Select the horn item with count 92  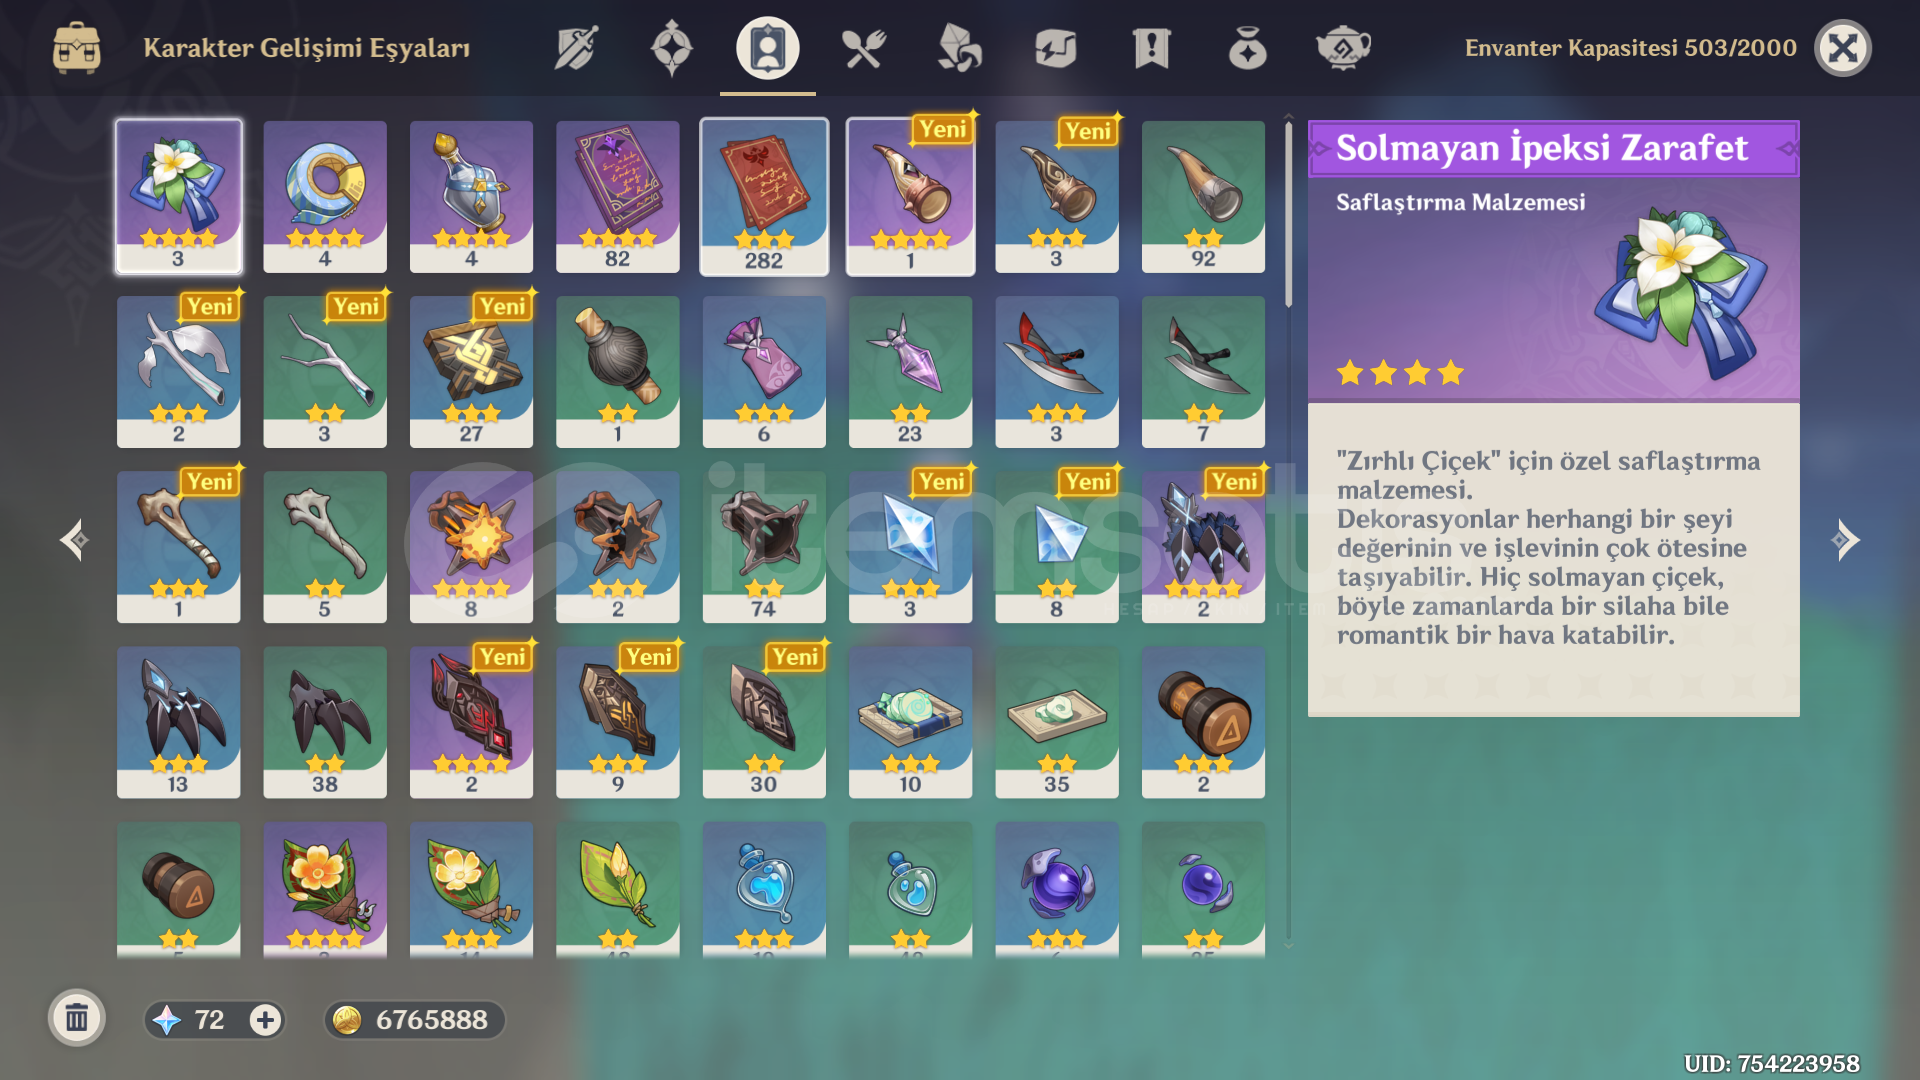(x=1203, y=197)
